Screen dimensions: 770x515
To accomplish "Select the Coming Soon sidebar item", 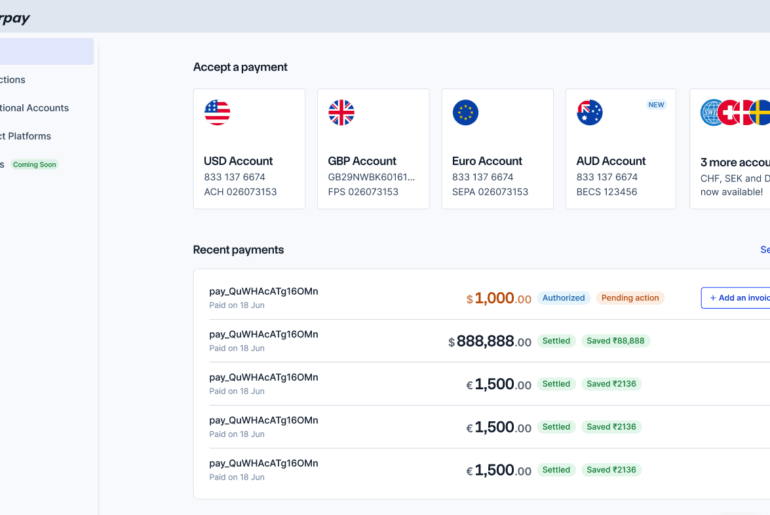I will [x=33, y=164].
